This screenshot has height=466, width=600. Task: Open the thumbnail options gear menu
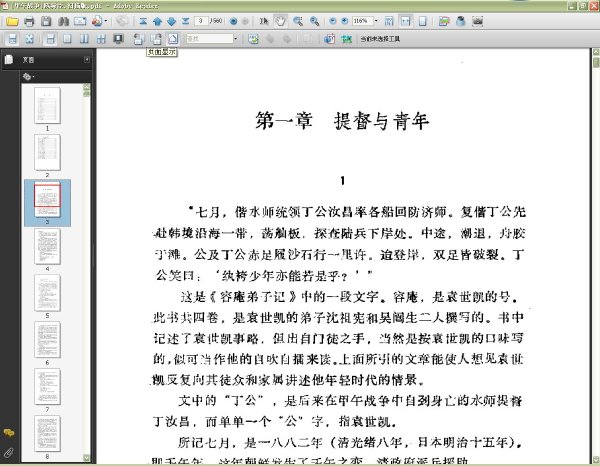tap(28, 77)
